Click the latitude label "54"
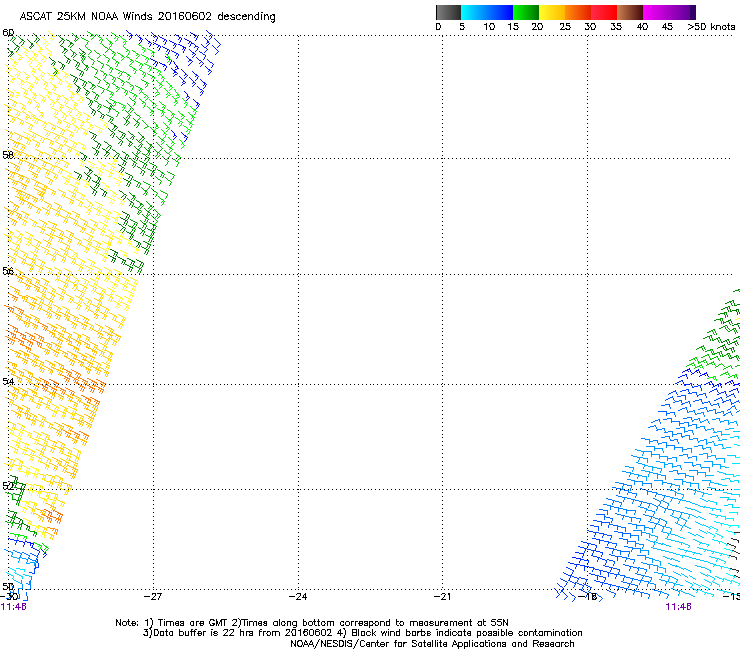The image size is (740, 650). tap(8, 381)
